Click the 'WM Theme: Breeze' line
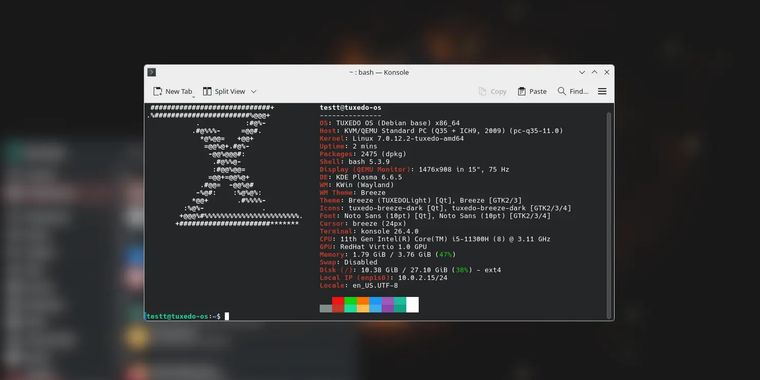The image size is (760, 380). [x=352, y=193]
